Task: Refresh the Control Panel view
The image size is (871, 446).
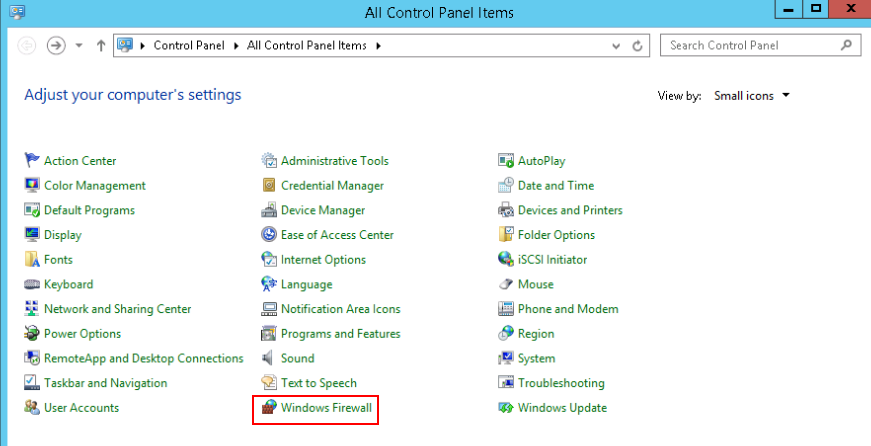Action: (638, 46)
